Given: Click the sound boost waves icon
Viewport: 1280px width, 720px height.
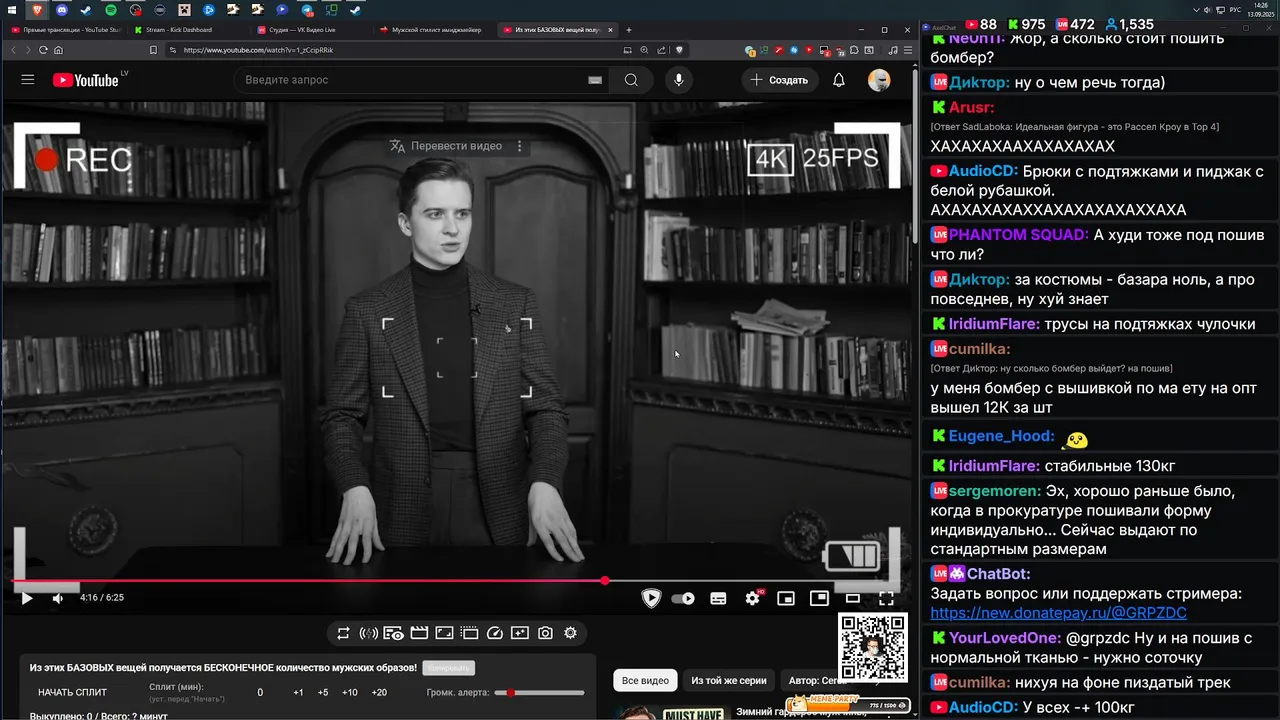Looking at the screenshot, I should tap(368, 633).
